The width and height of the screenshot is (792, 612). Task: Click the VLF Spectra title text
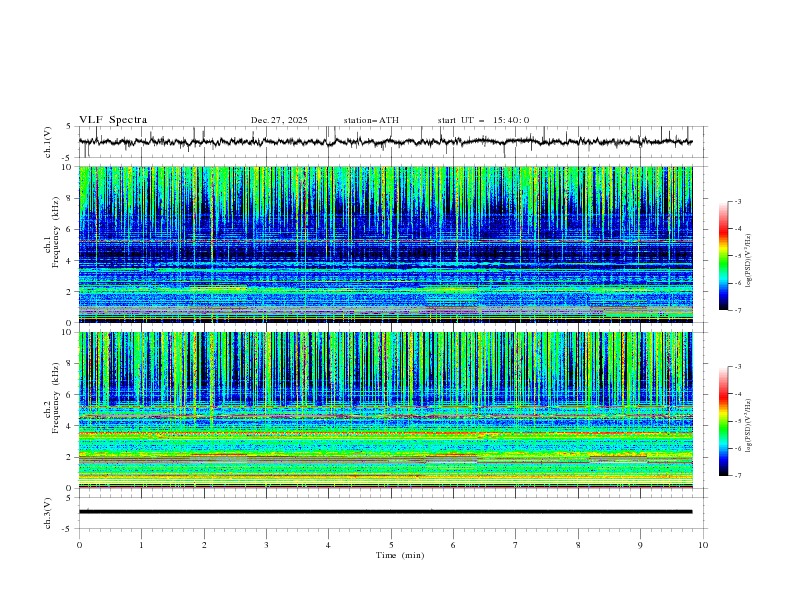tap(113, 120)
